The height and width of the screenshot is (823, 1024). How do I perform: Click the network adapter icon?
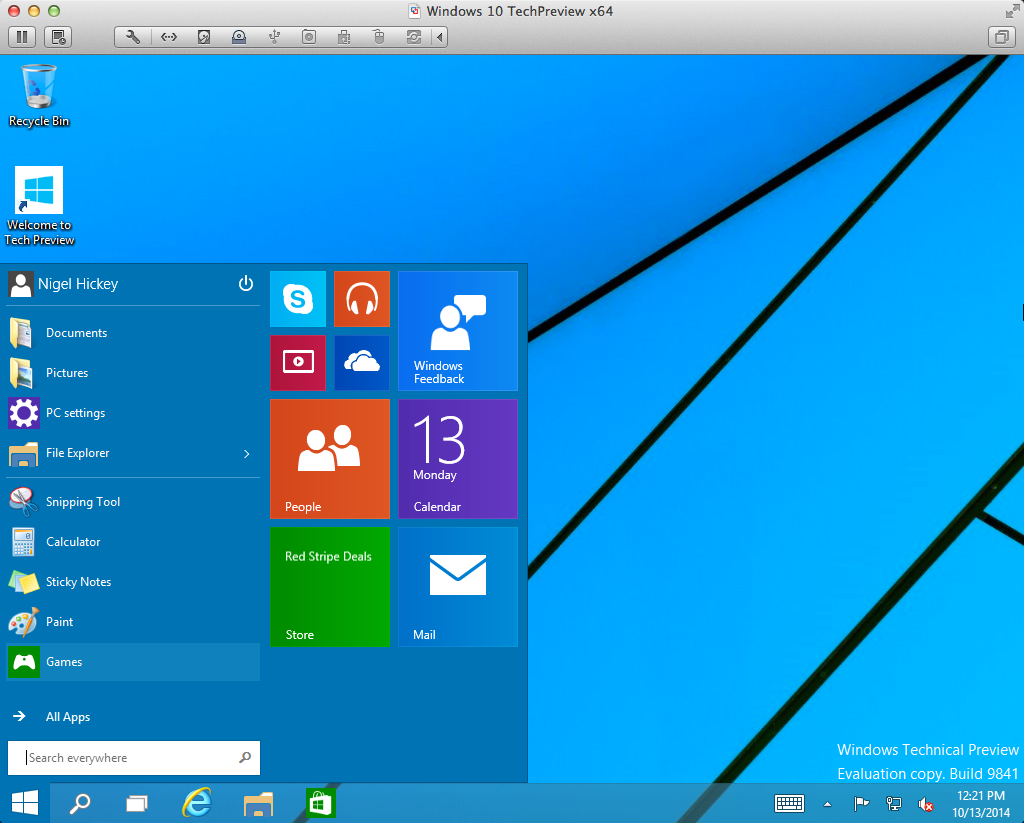tap(168, 37)
